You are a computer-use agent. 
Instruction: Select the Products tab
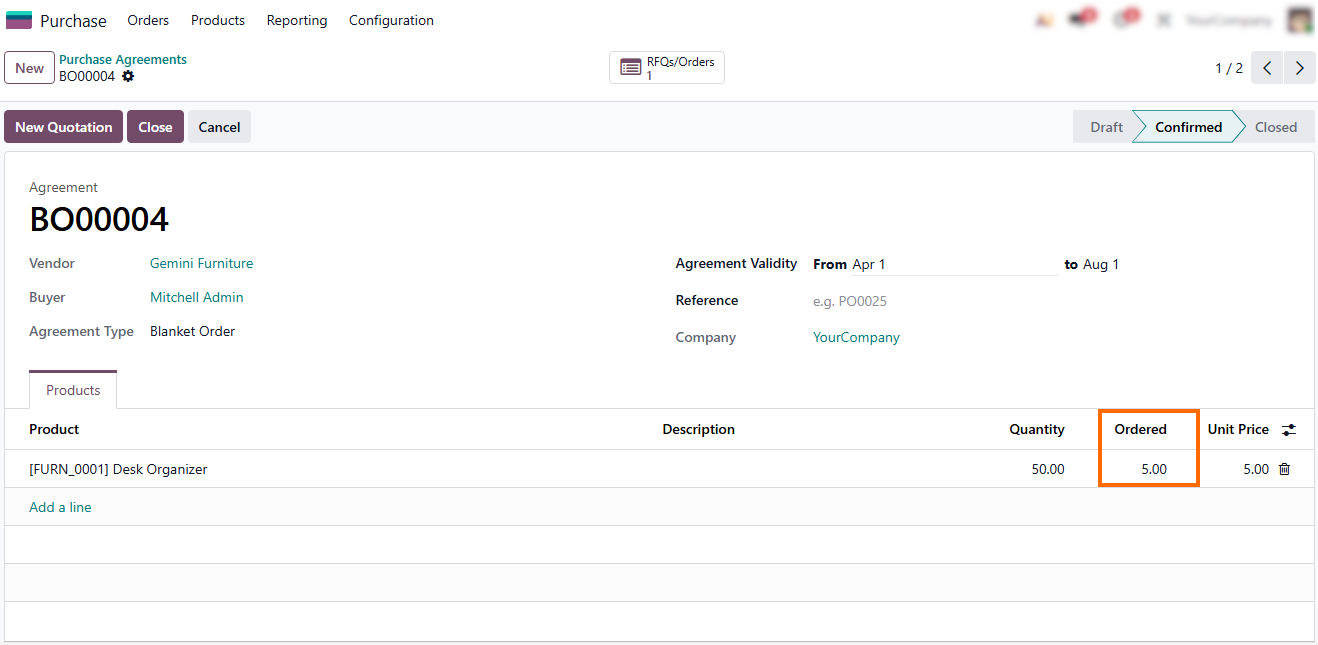(73, 390)
